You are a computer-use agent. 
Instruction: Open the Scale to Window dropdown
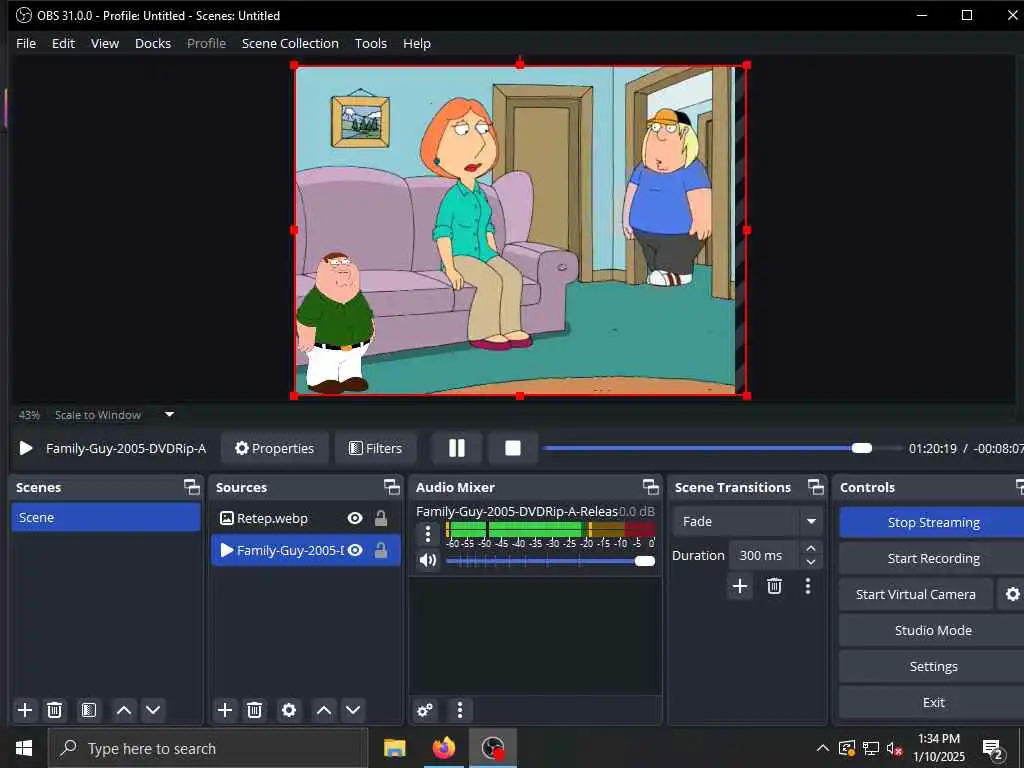click(x=114, y=415)
